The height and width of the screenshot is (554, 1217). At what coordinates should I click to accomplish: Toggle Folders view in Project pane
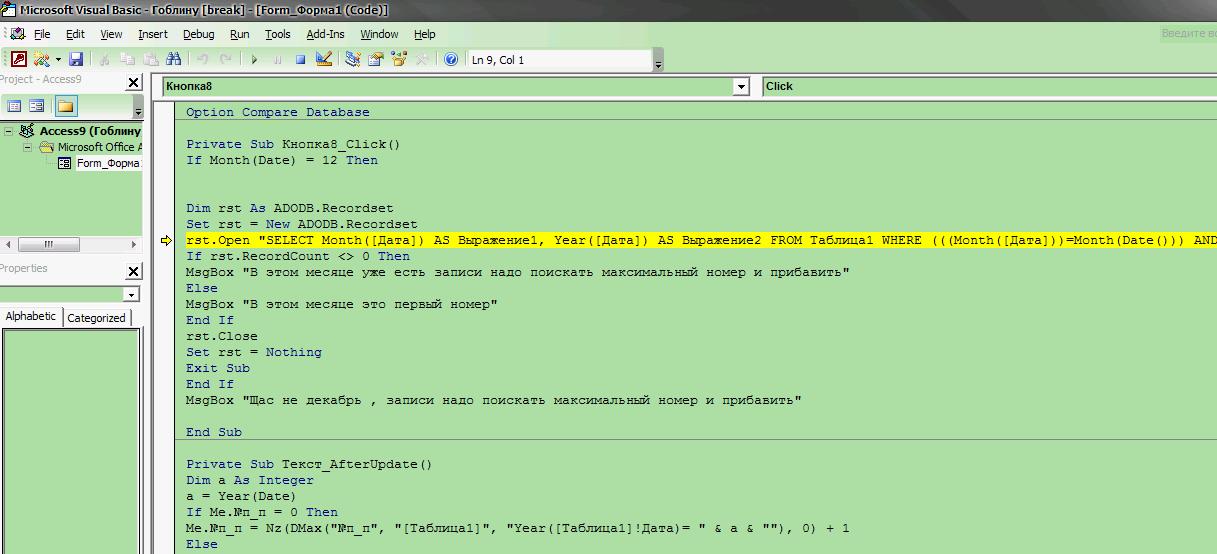pyautogui.click(x=65, y=106)
